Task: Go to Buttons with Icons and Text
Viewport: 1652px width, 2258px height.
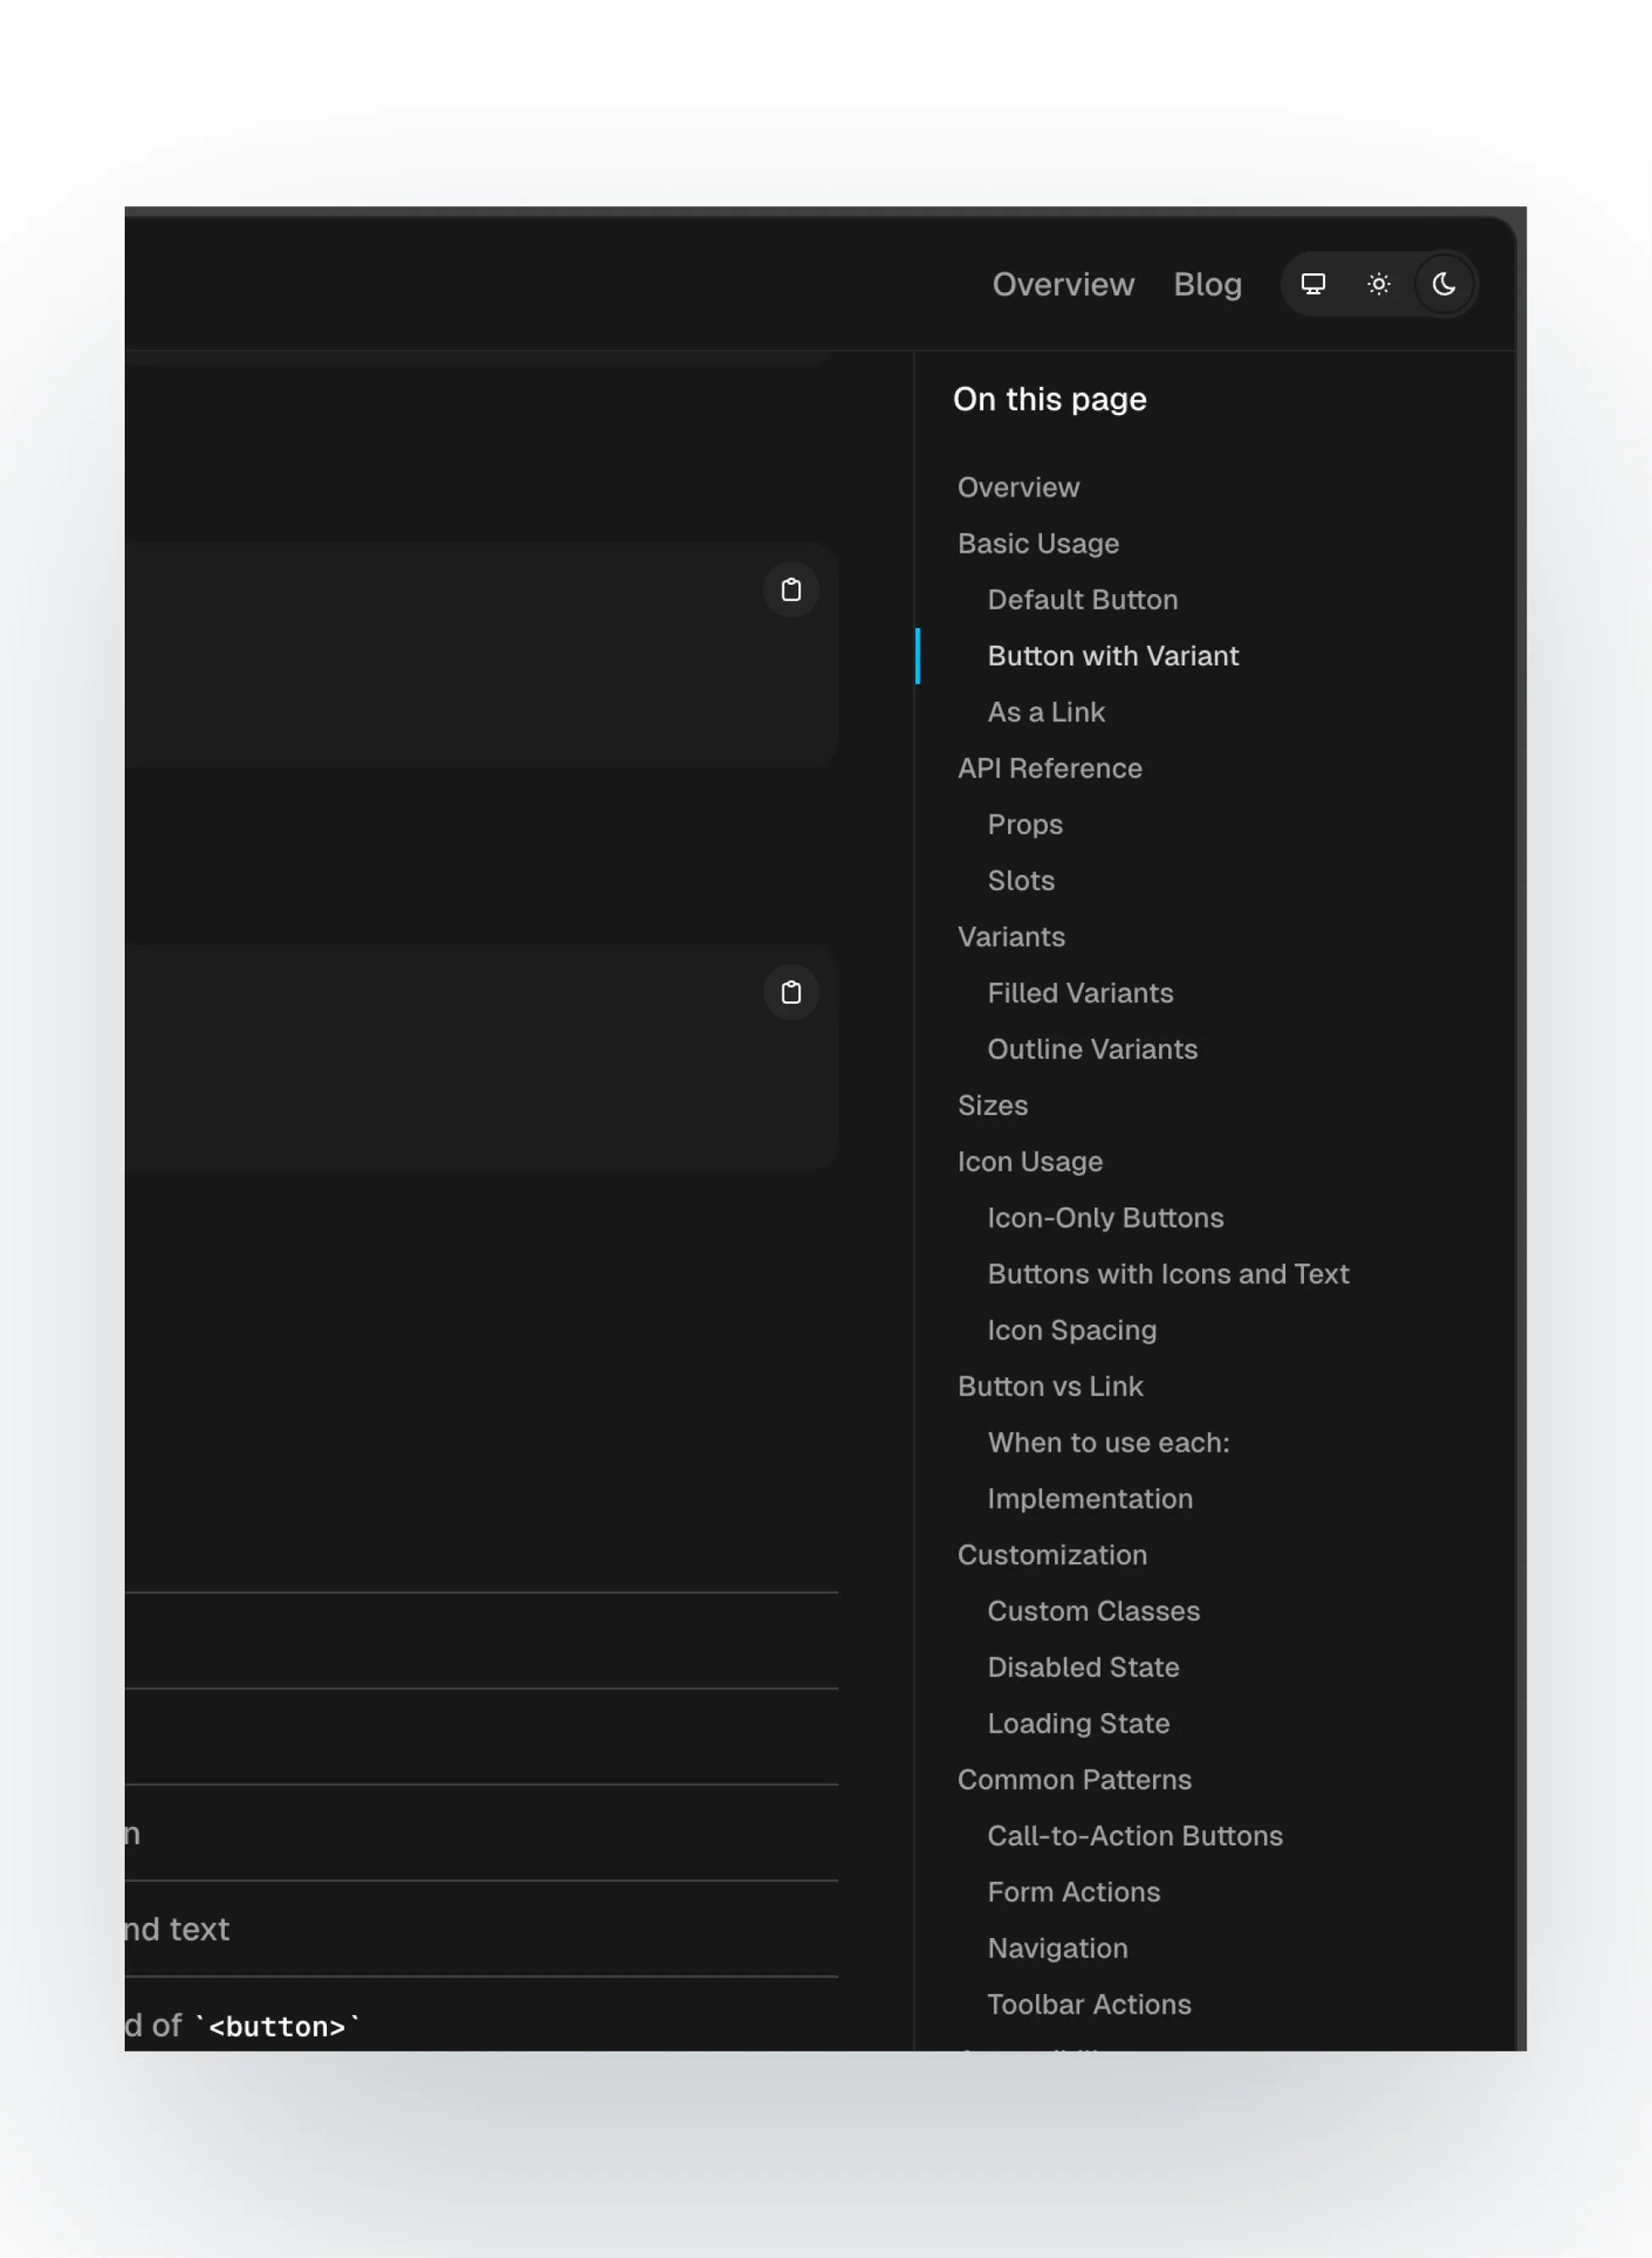Action: tap(1168, 1274)
